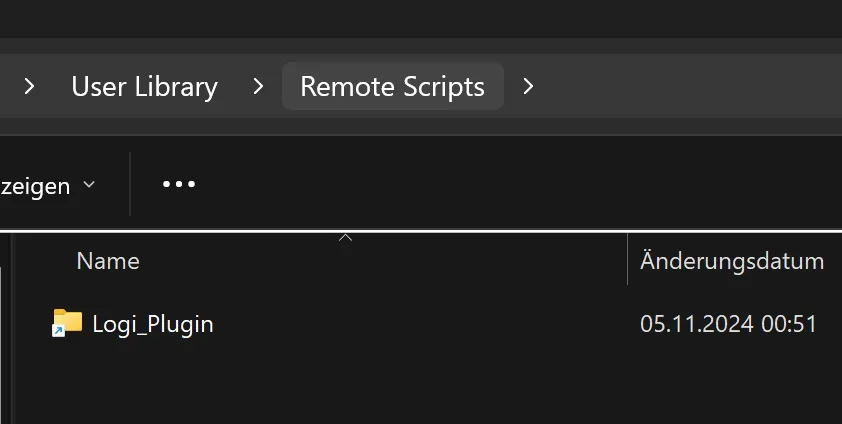Sort by the Änderungsdatum column header
Screen dimensions: 842x424
[x=732, y=262]
